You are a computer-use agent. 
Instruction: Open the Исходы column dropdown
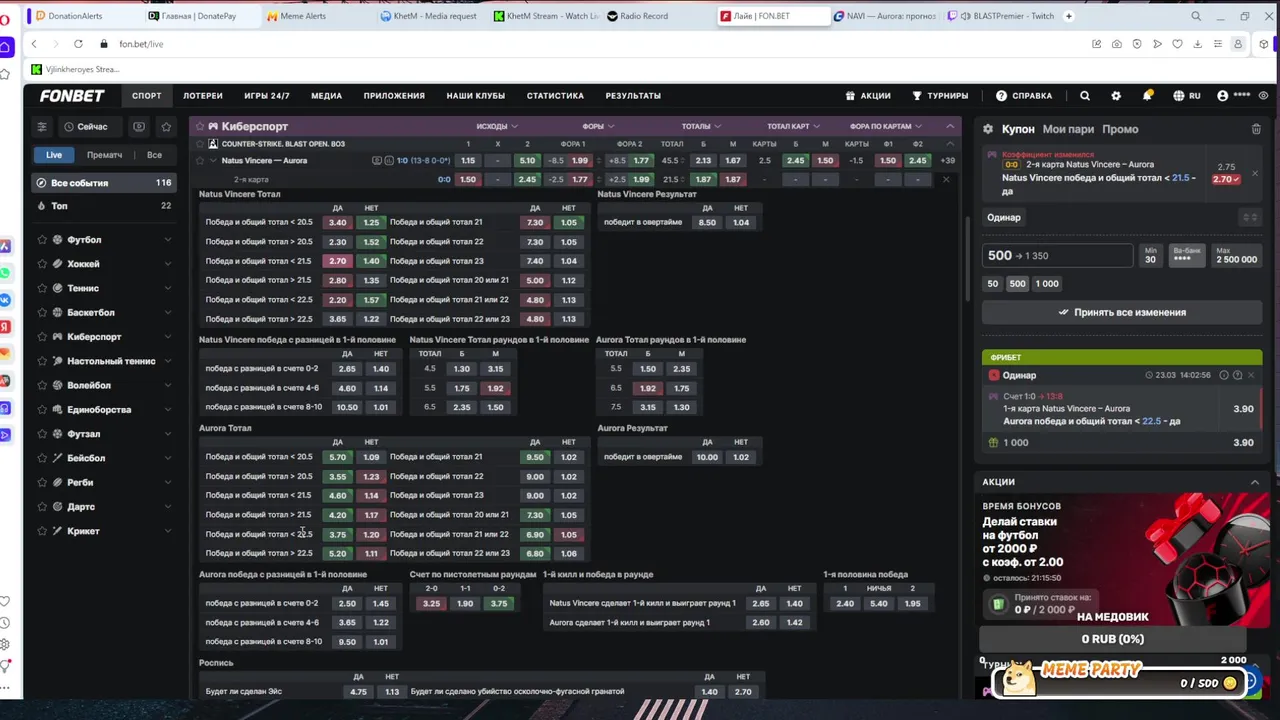(497, 126)
